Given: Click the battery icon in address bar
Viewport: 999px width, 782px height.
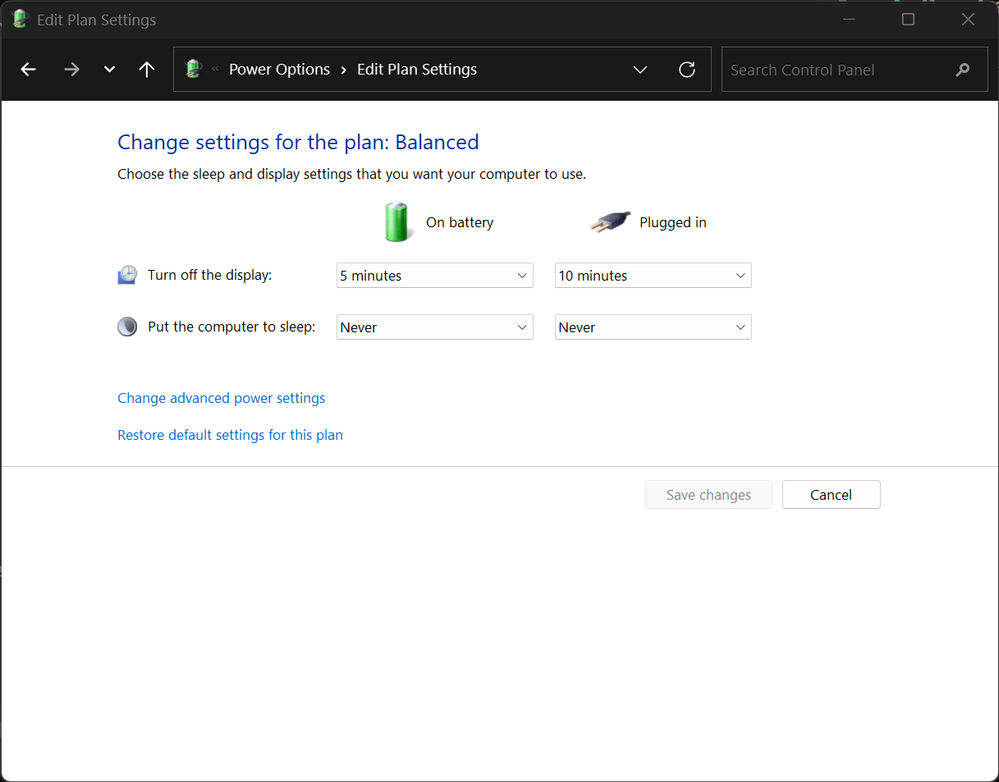Looking at the screenshot, I should 194,69.
